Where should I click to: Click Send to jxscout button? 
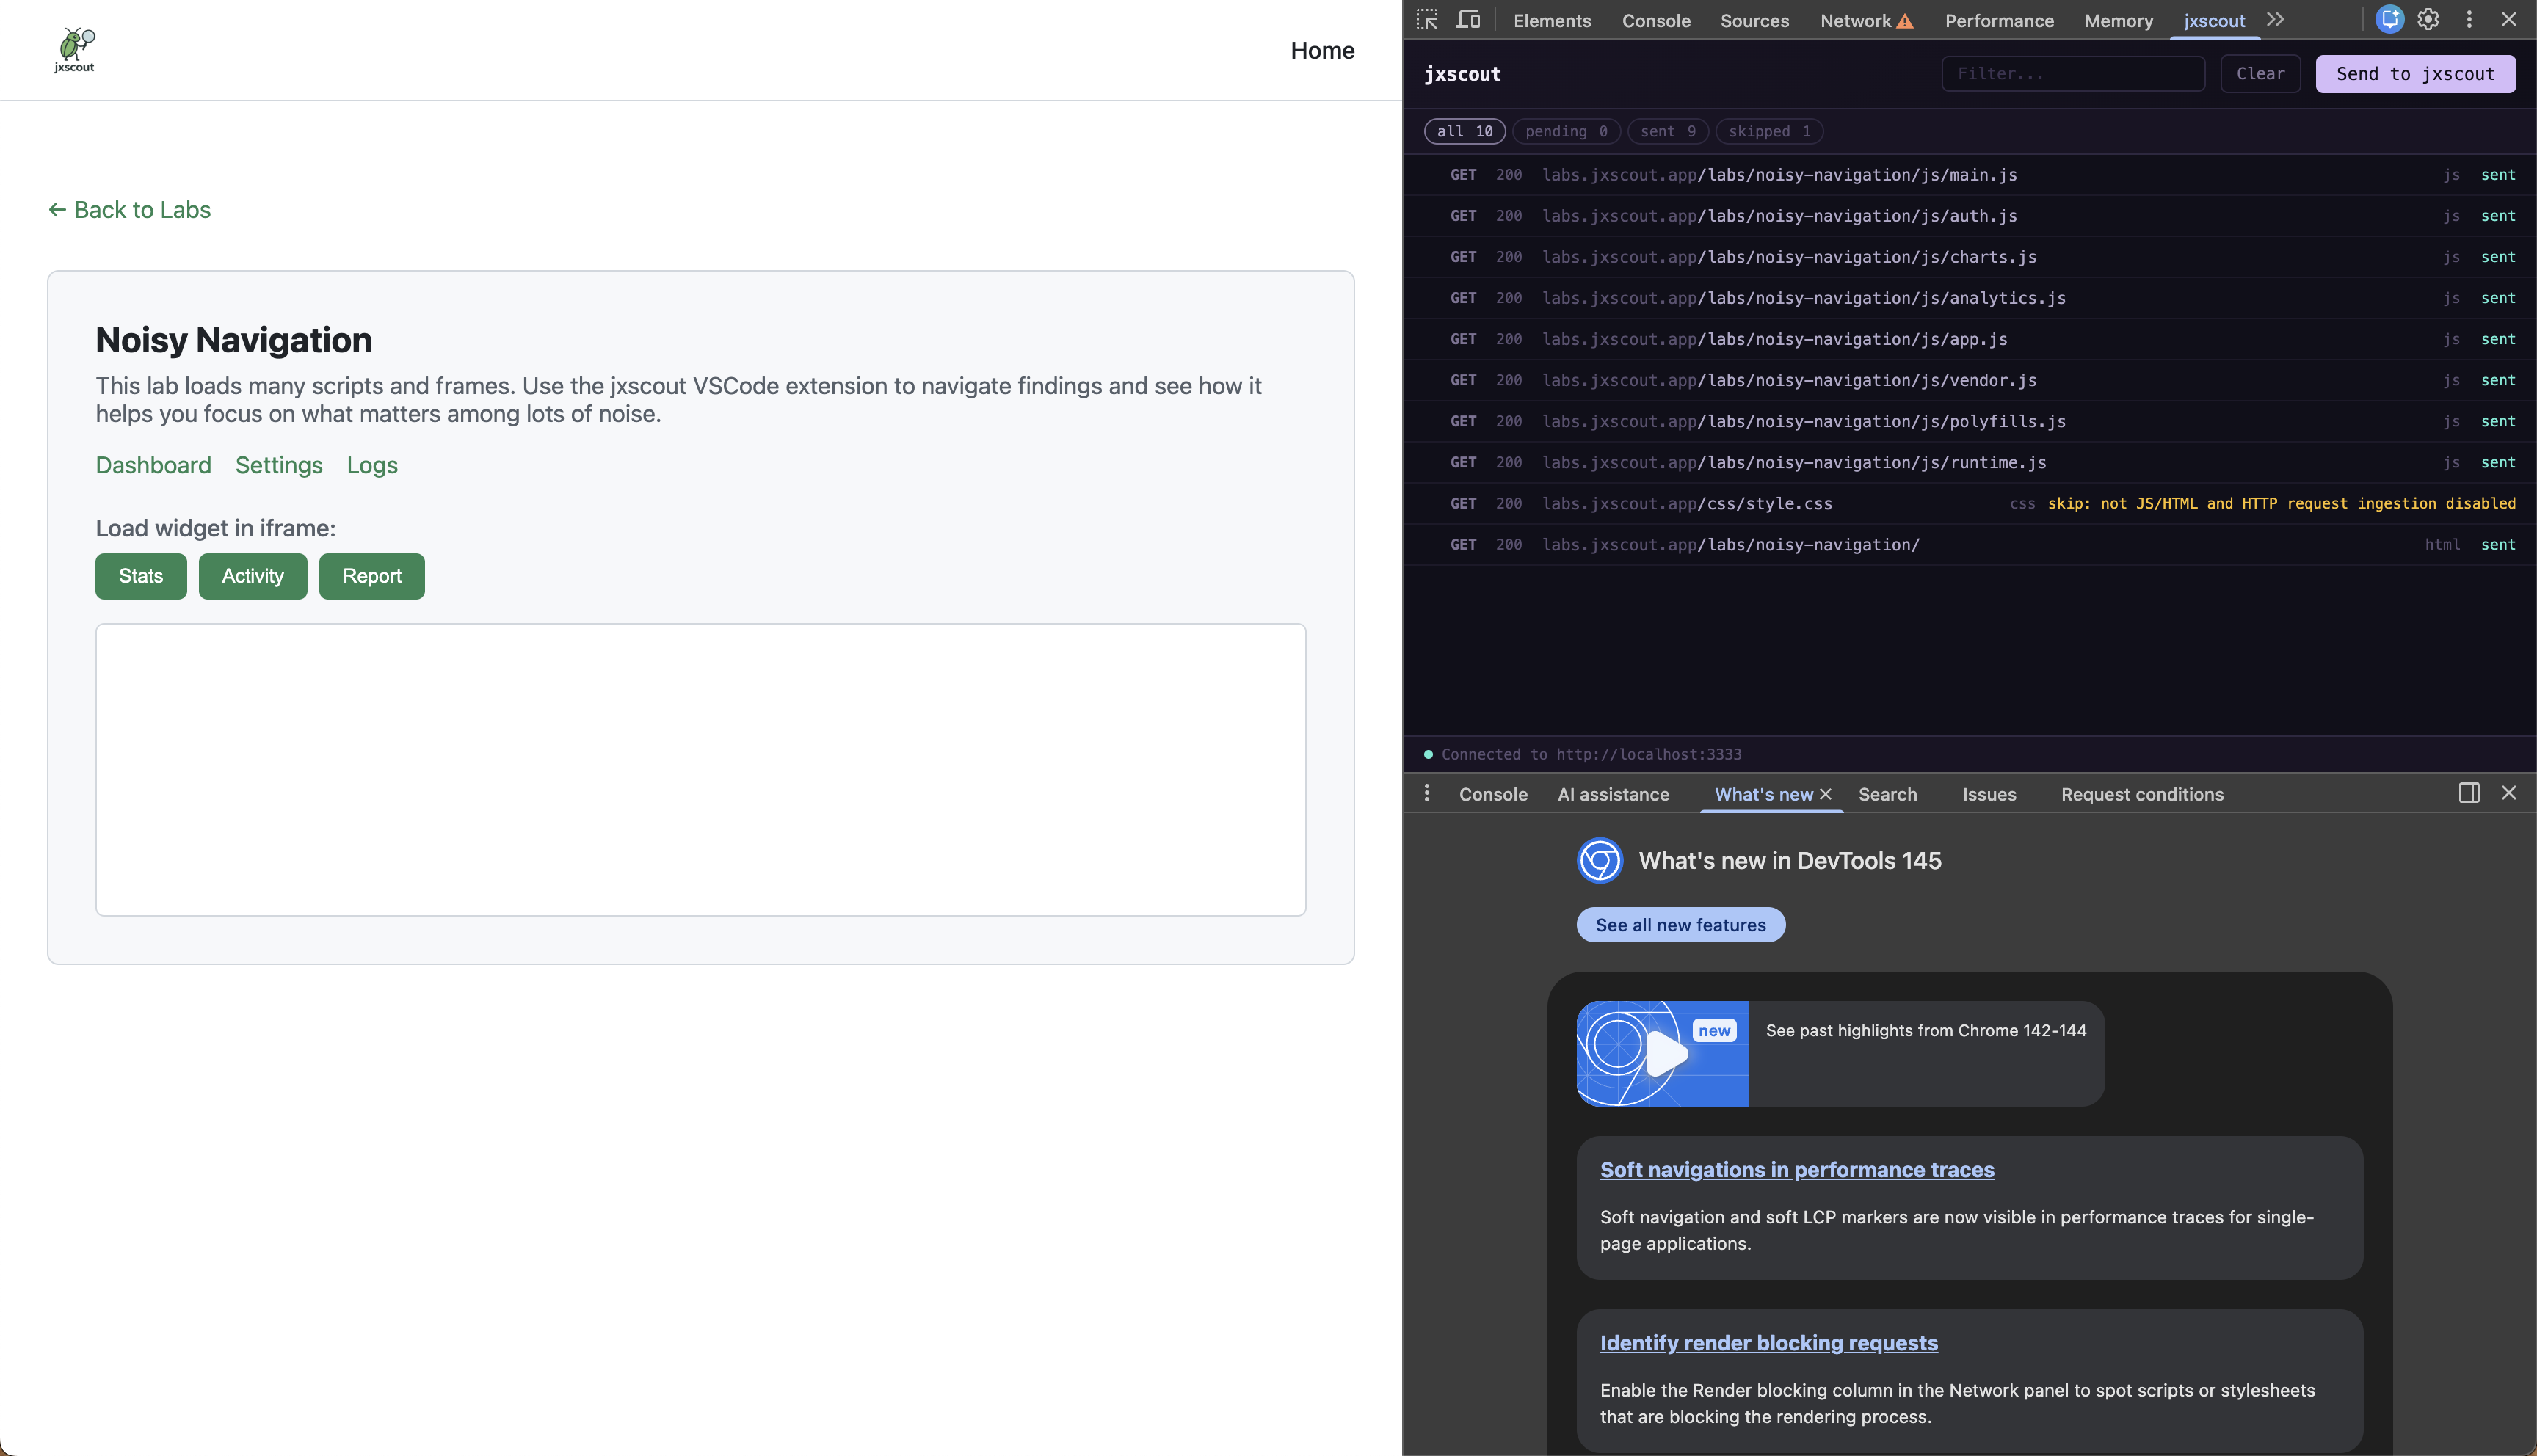2415,74
